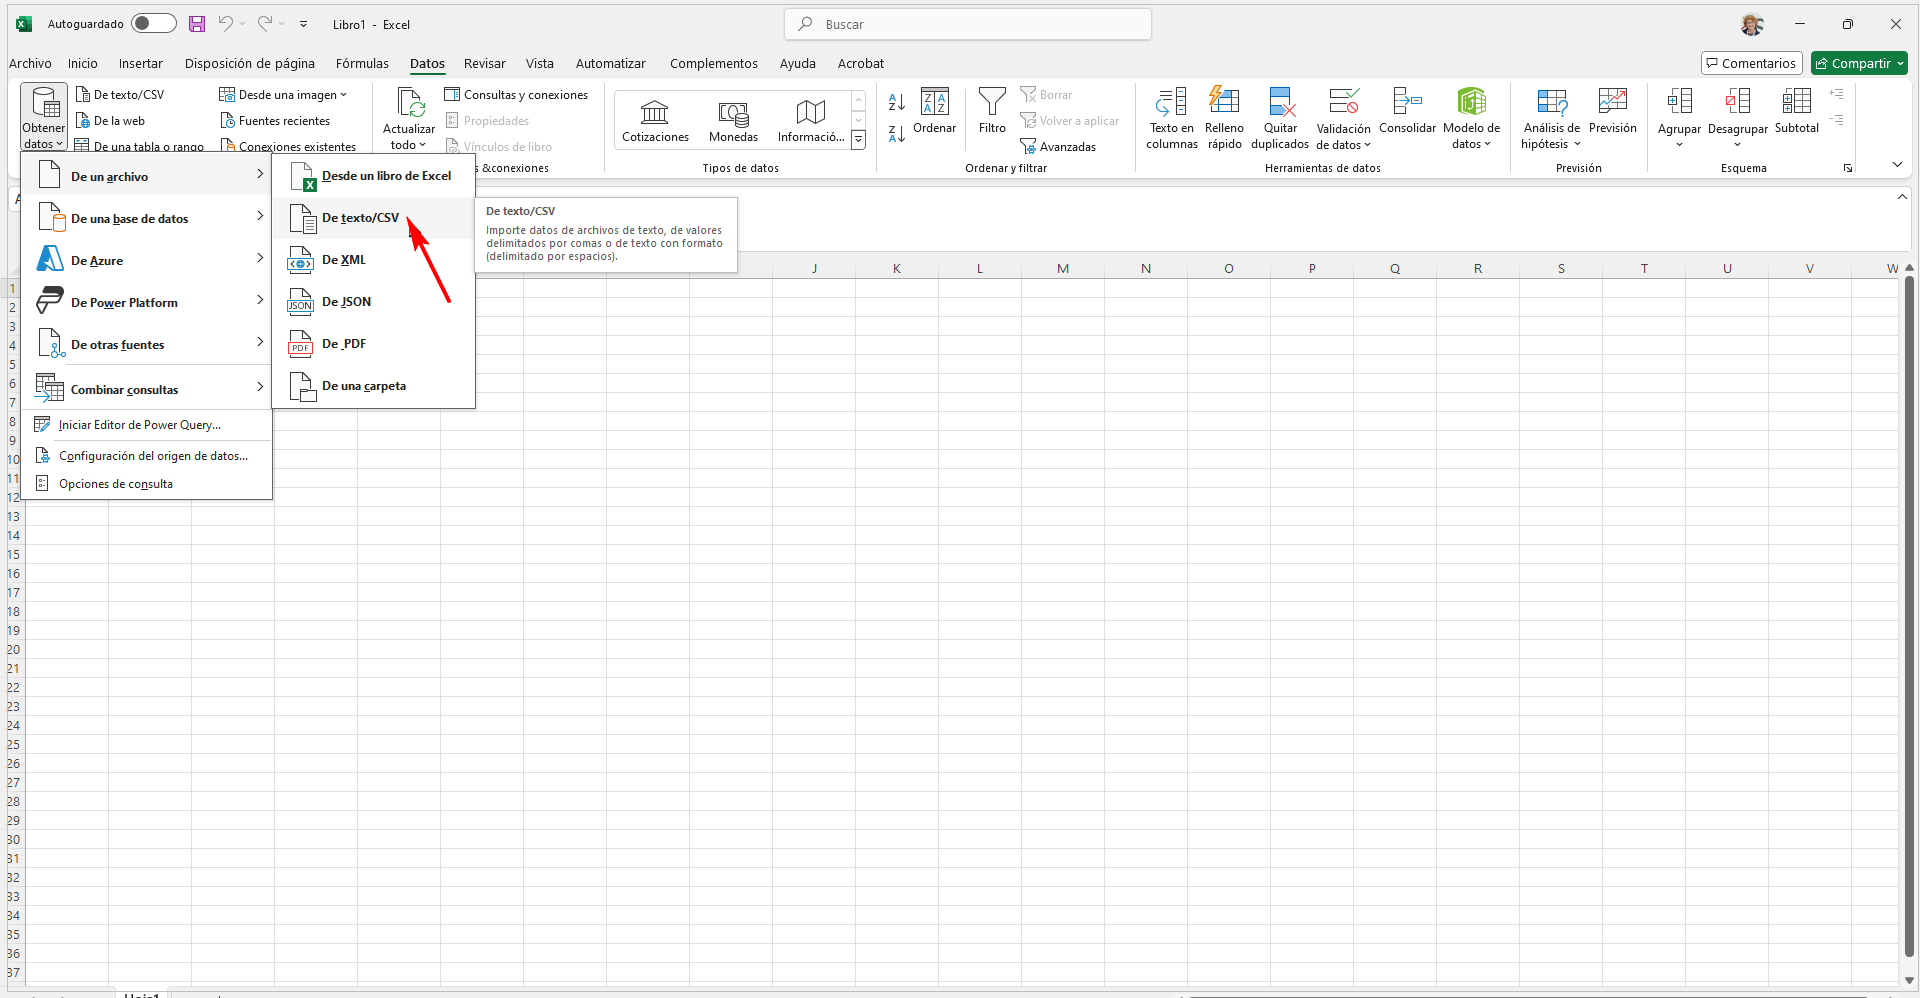
Task: Open the Fórmulas ribbon tab
Action: 362,64
